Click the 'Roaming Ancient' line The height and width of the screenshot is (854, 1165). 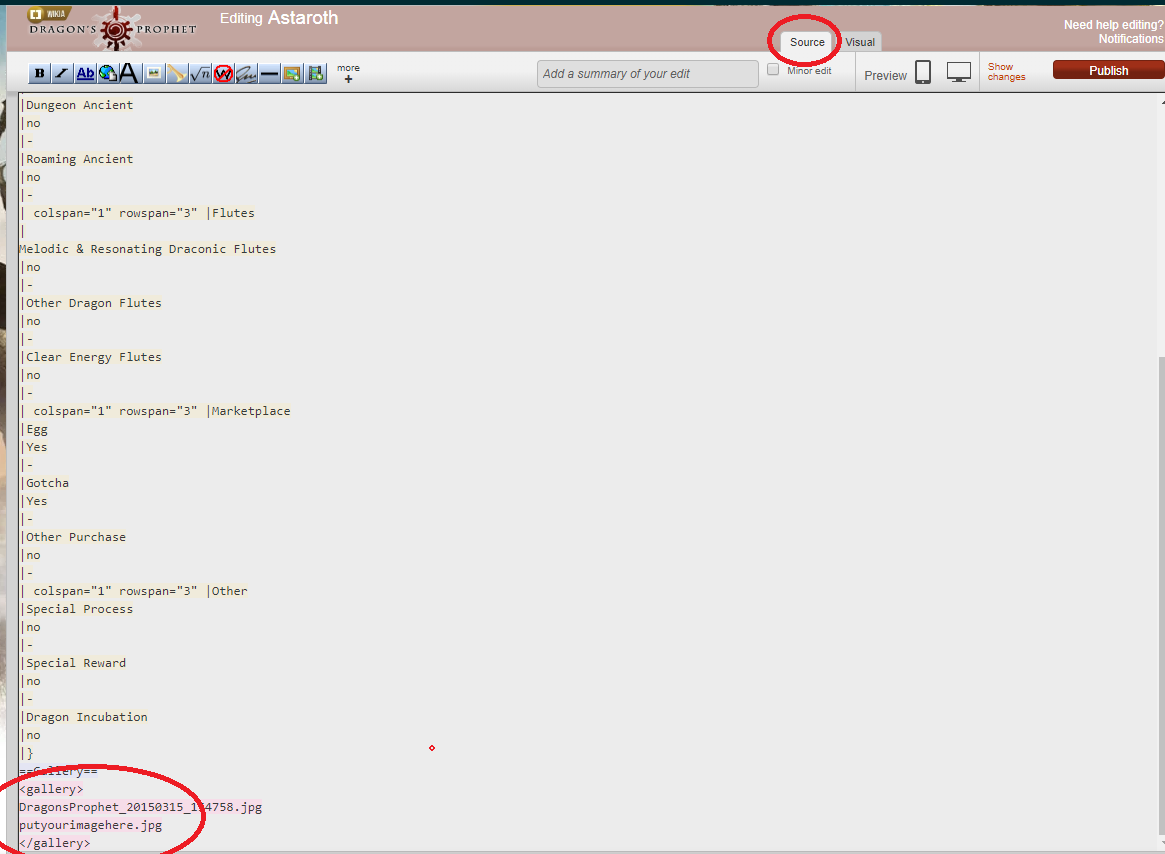point(78,159)
